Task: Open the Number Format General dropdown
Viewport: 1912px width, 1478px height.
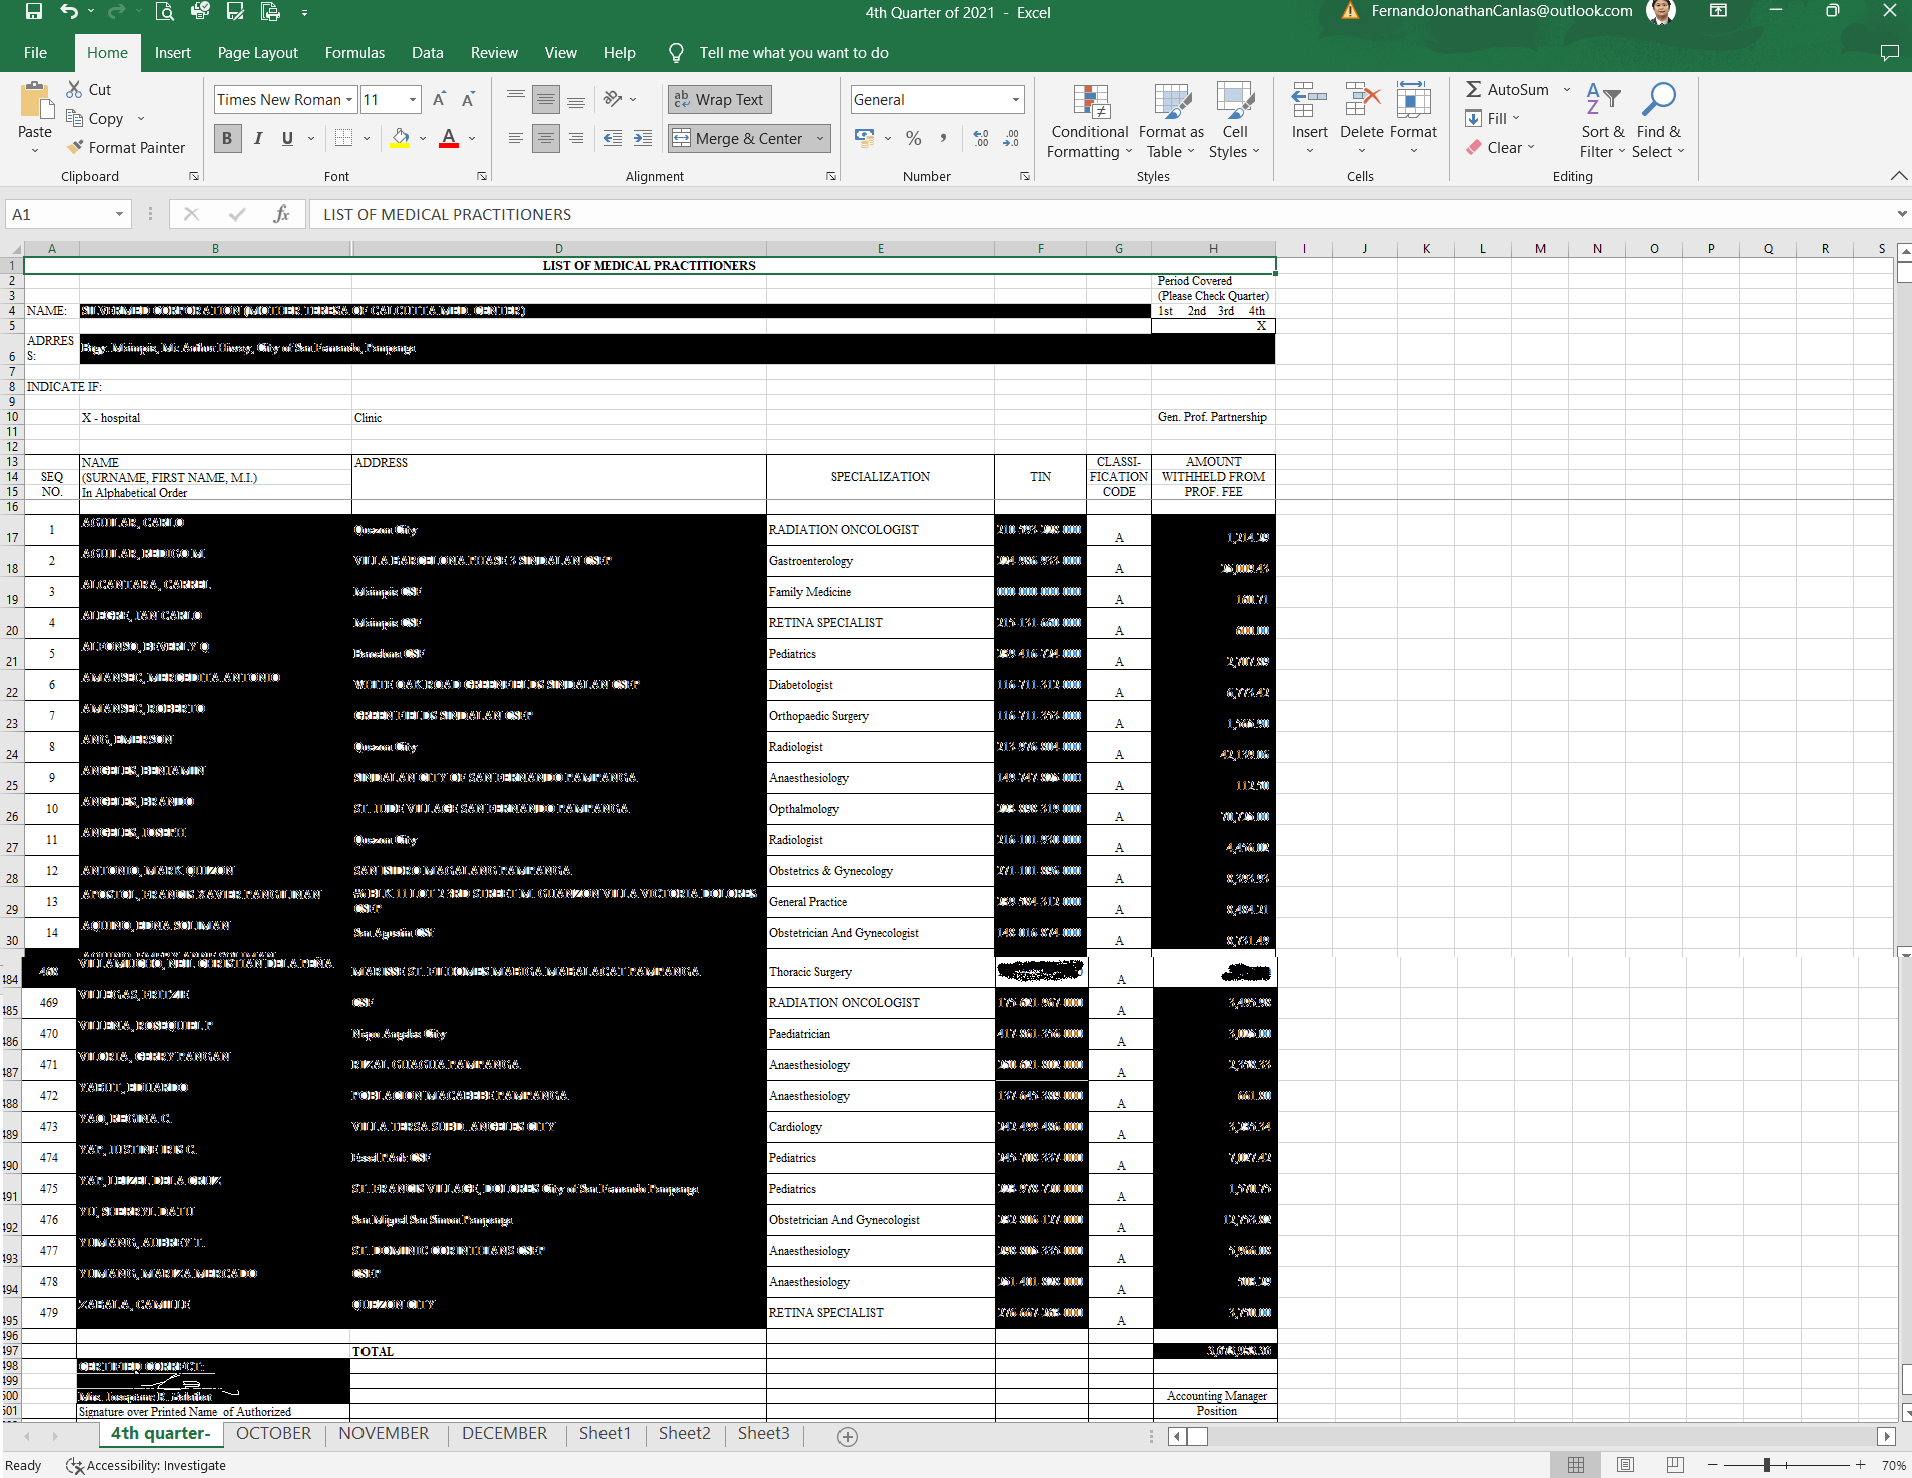Action: [x=1016, y=99]
